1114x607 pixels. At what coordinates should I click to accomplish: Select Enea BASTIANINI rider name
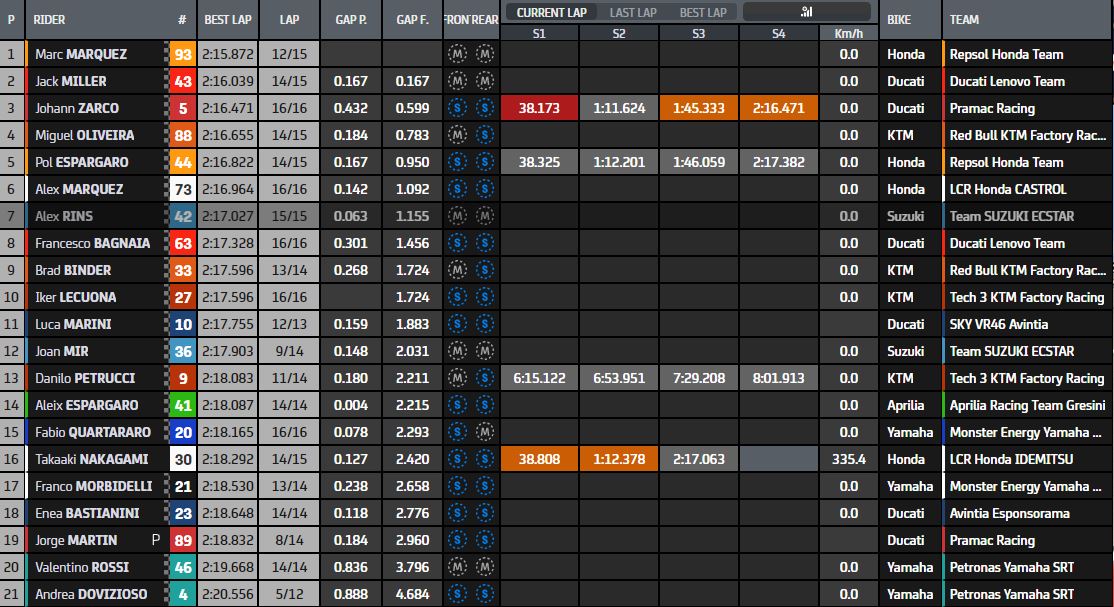pyautogui.click(x=87, y=513)
